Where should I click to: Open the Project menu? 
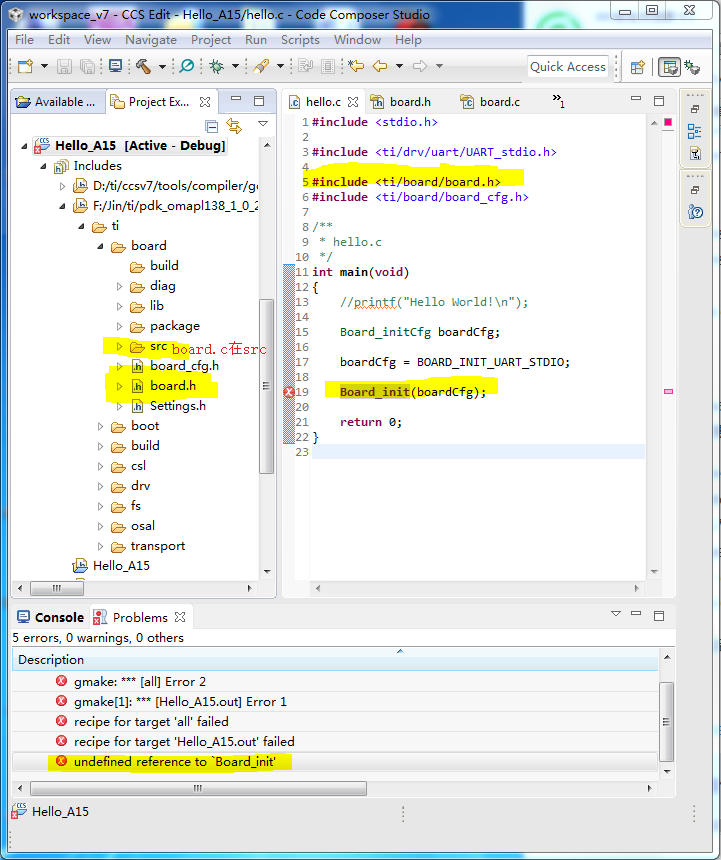point(211,40)
